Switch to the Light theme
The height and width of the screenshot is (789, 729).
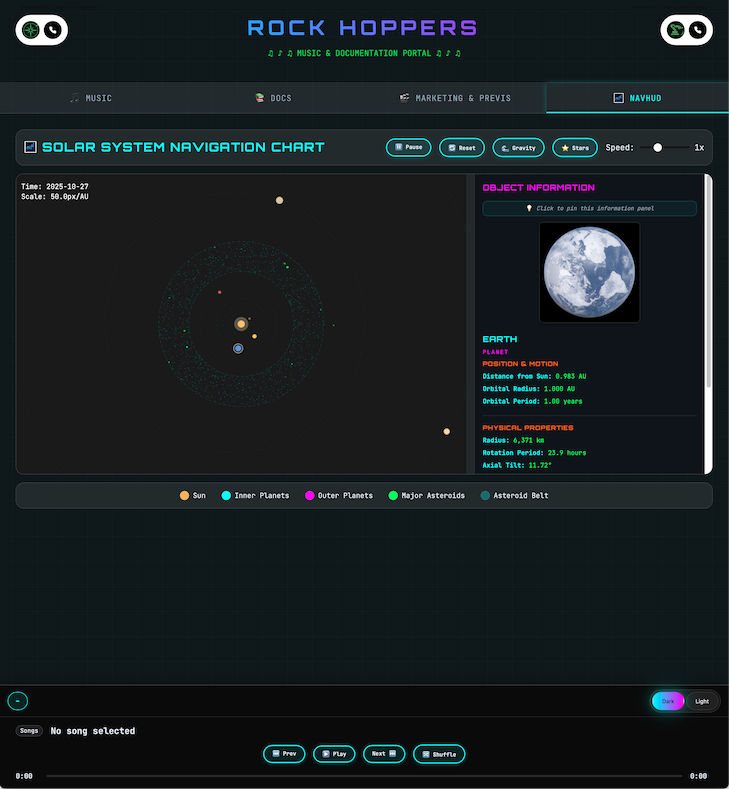pyautogui.click(x=702, y=701)
